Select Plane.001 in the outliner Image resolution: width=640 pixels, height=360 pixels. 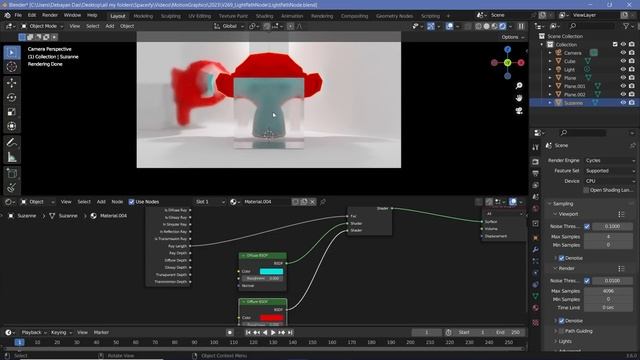(575, 86)
